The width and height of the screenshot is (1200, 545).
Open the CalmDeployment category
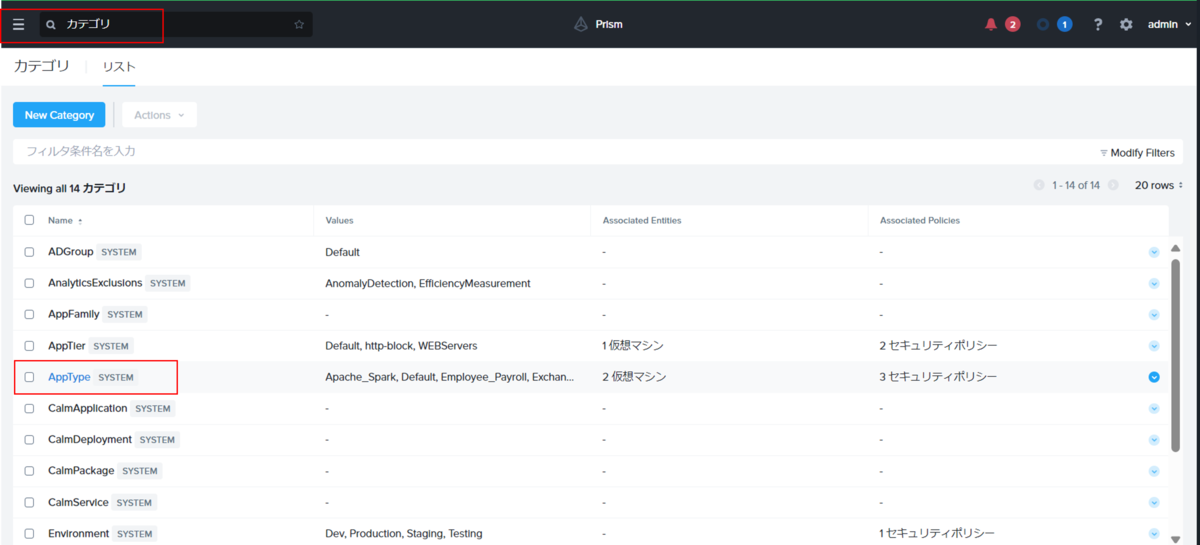pyautogui.click(x=90, y=439)
